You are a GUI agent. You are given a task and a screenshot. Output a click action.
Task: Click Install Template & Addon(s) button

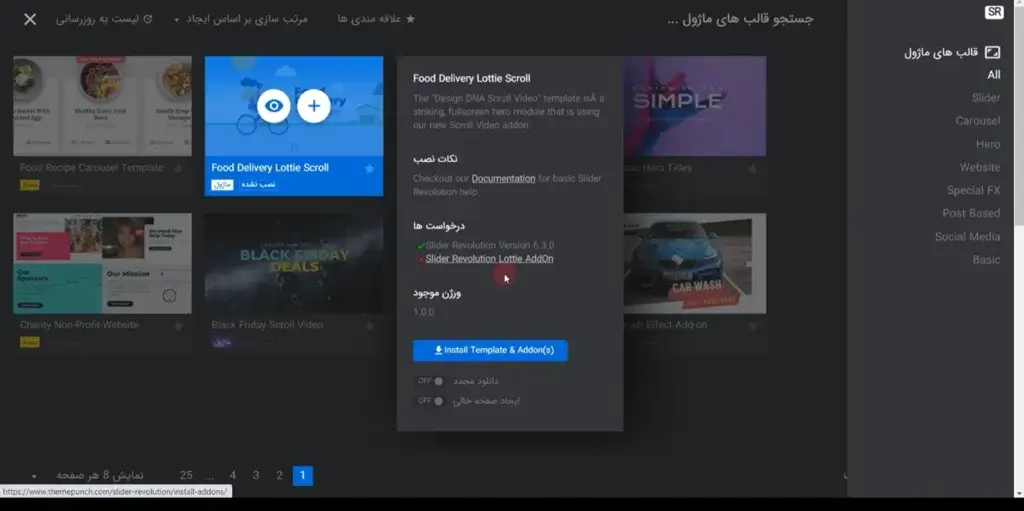click(x=490, y=350)
